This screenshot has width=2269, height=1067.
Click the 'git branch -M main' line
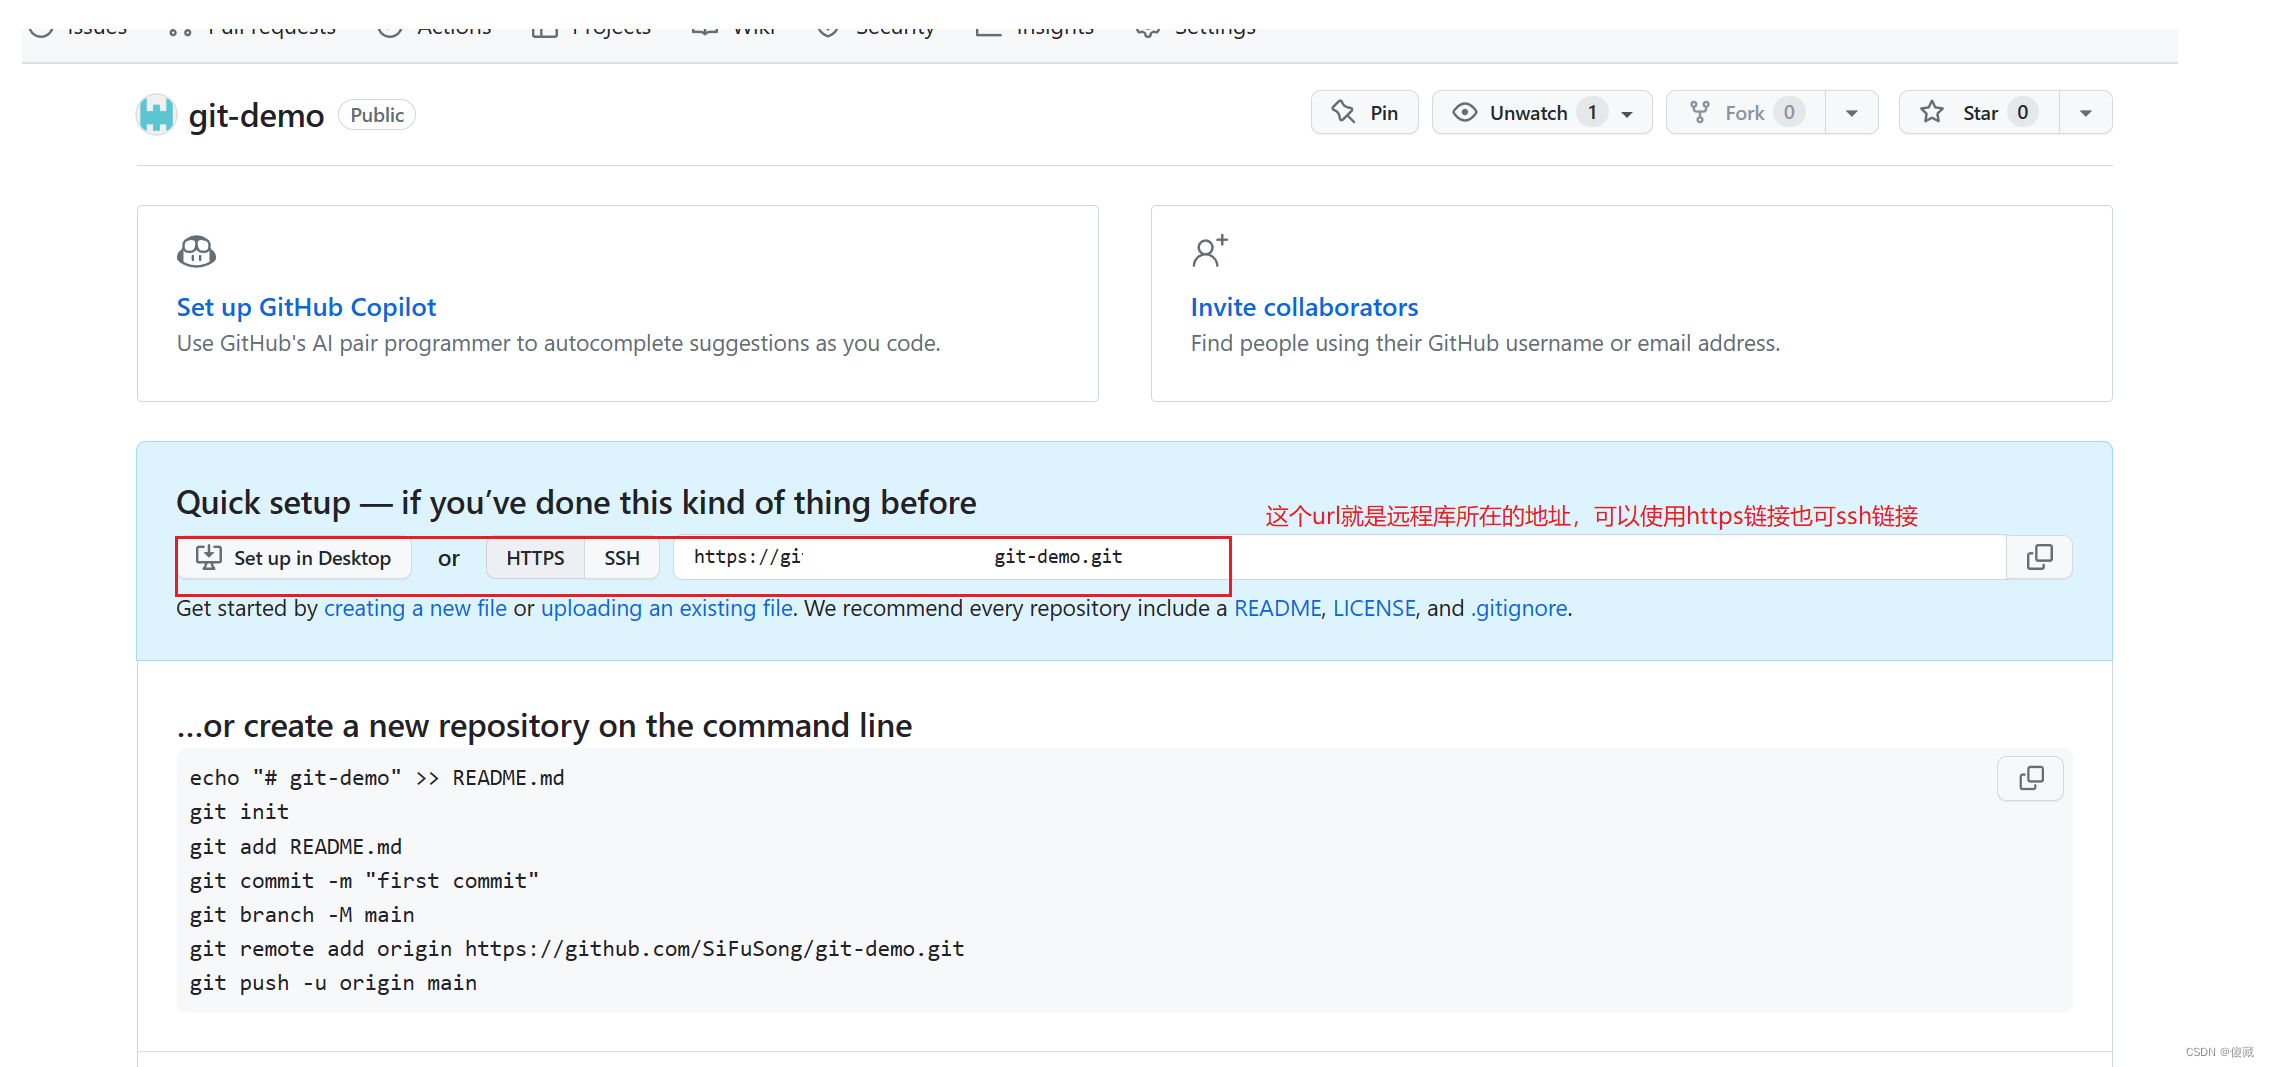(x=302, y=915)
